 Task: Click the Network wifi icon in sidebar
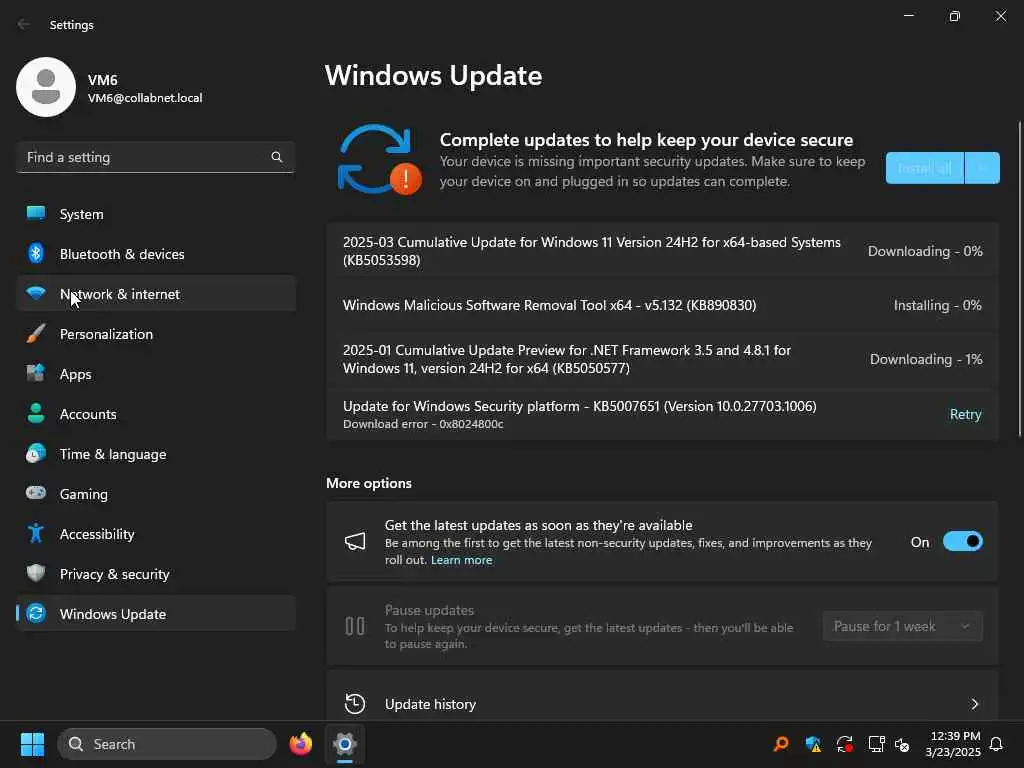coord(36,293)
